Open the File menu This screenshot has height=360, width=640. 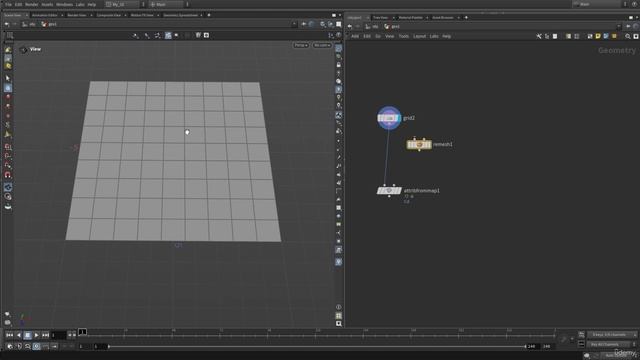point(8,4)
